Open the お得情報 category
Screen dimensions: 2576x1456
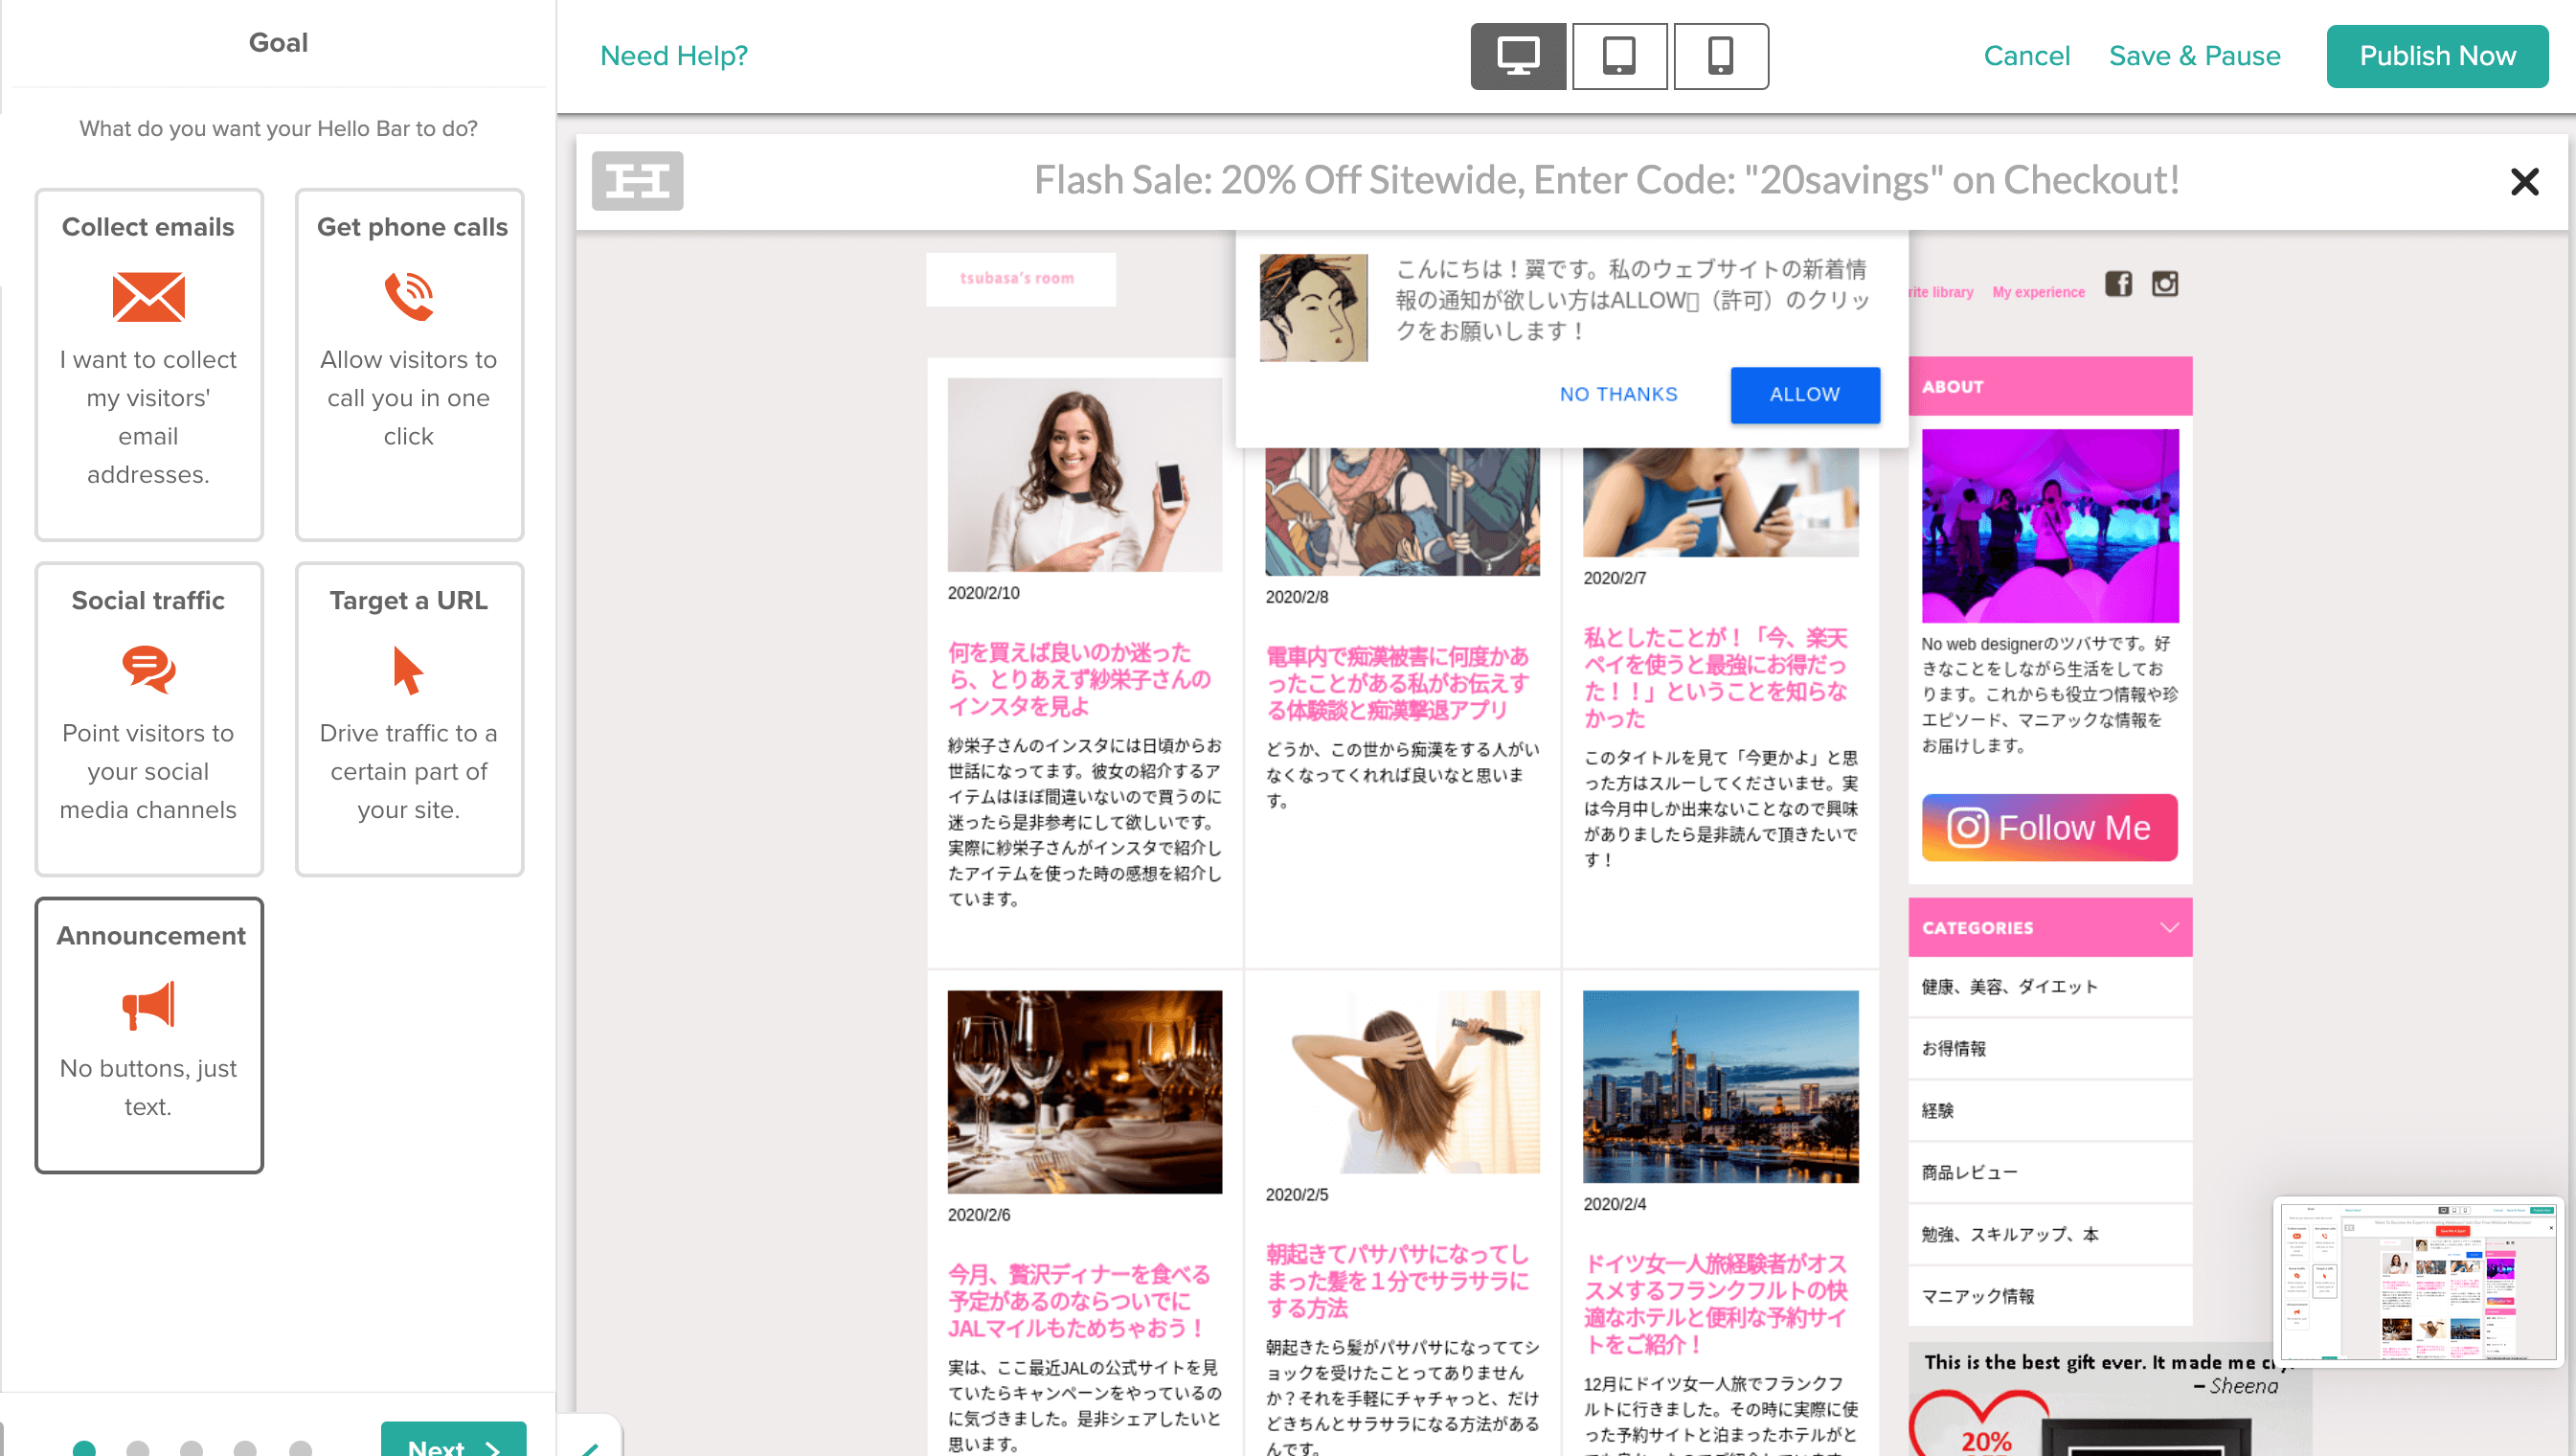[2049, 1049]
